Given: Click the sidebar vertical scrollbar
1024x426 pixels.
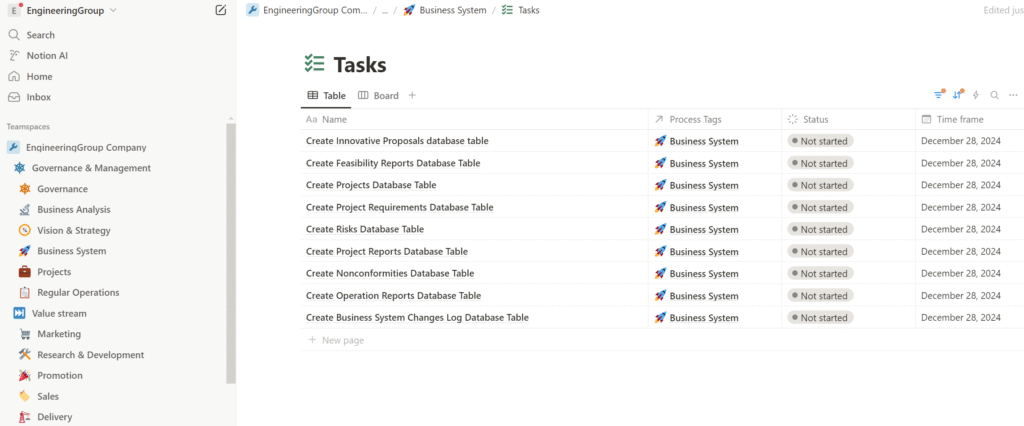Looking at the screenshot, I should pos(231,250).
